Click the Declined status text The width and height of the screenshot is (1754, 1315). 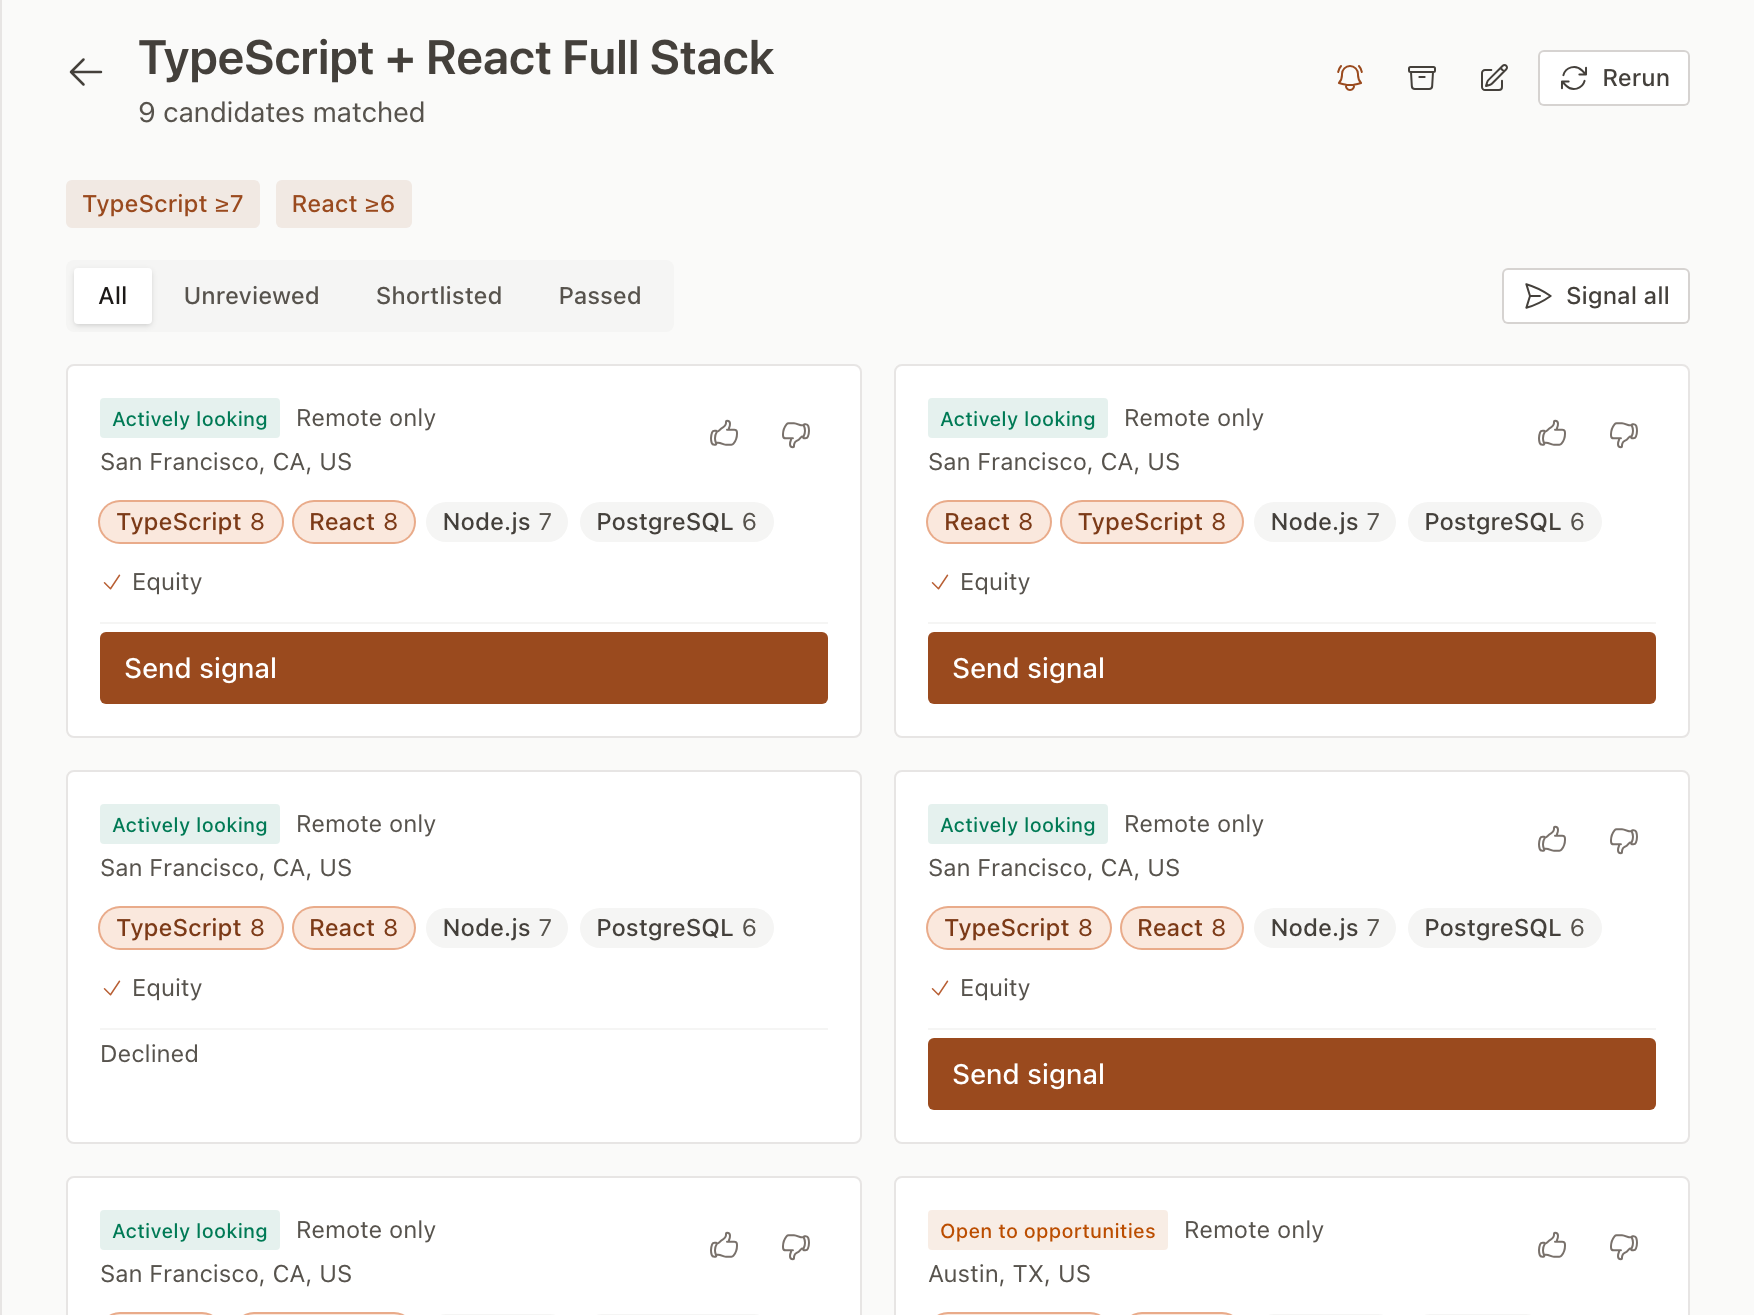coord(150,1054)
